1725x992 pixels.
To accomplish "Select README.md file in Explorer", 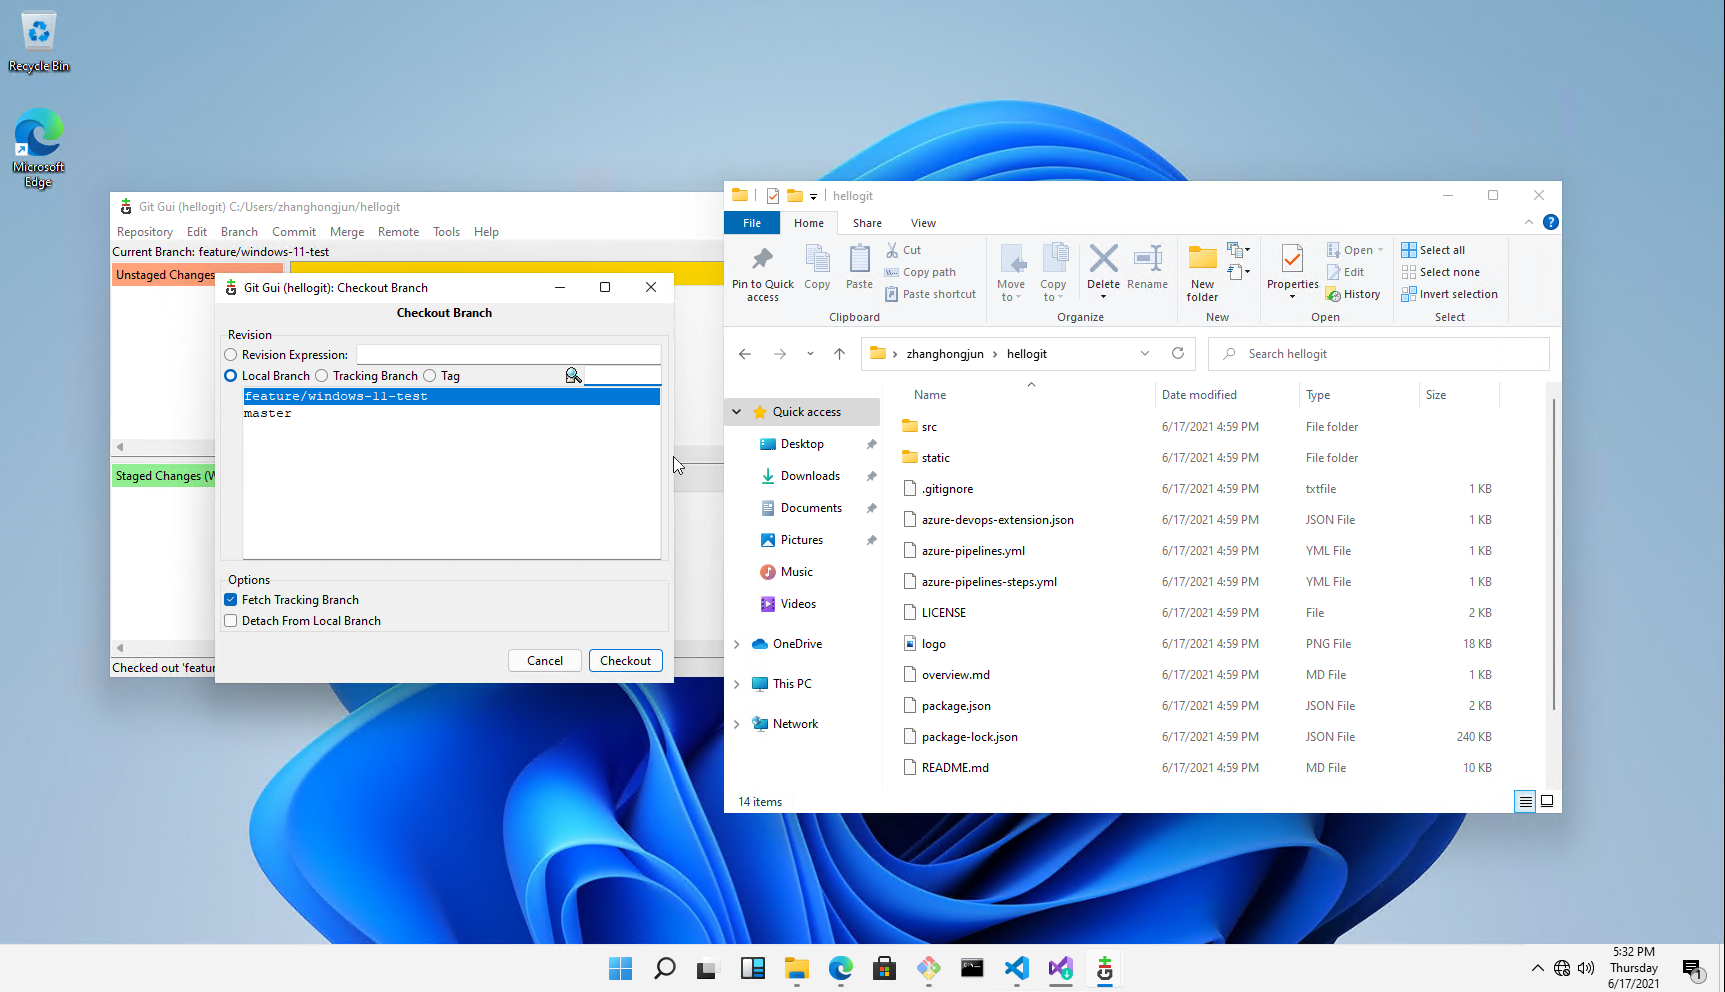I will [x=955, y=768].
